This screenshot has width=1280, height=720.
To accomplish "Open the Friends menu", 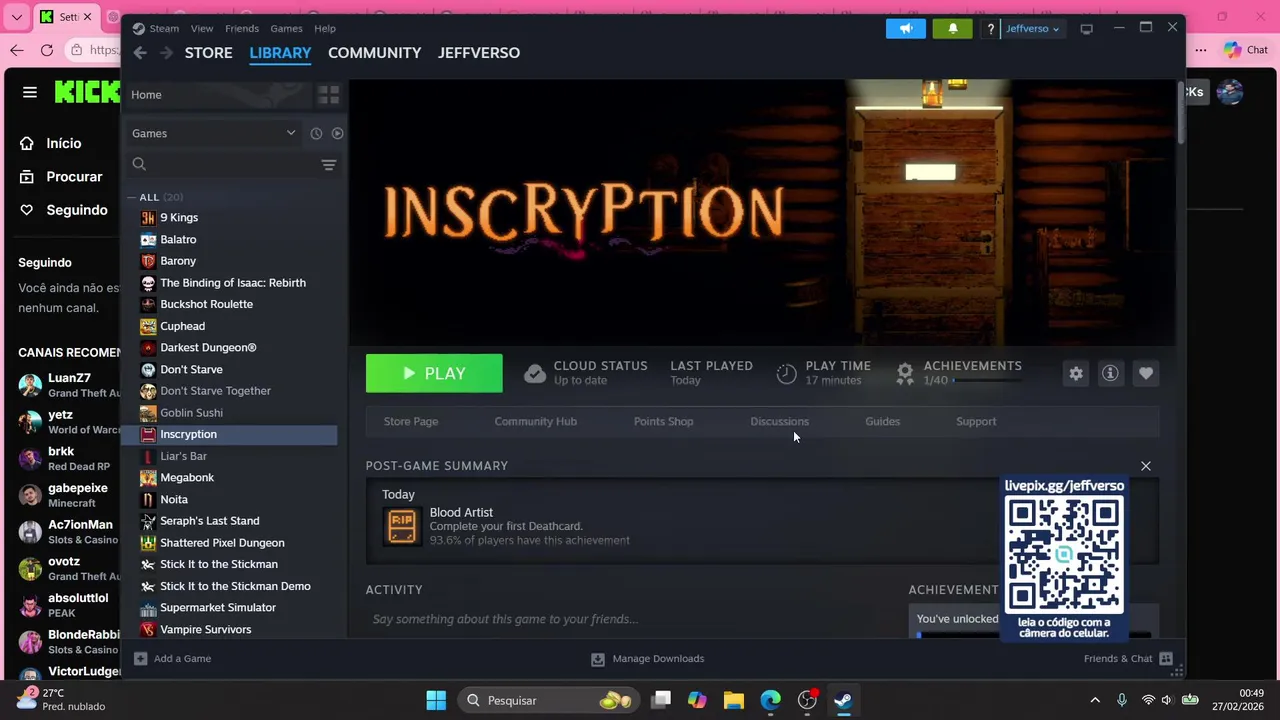I will tap(242, 28).
